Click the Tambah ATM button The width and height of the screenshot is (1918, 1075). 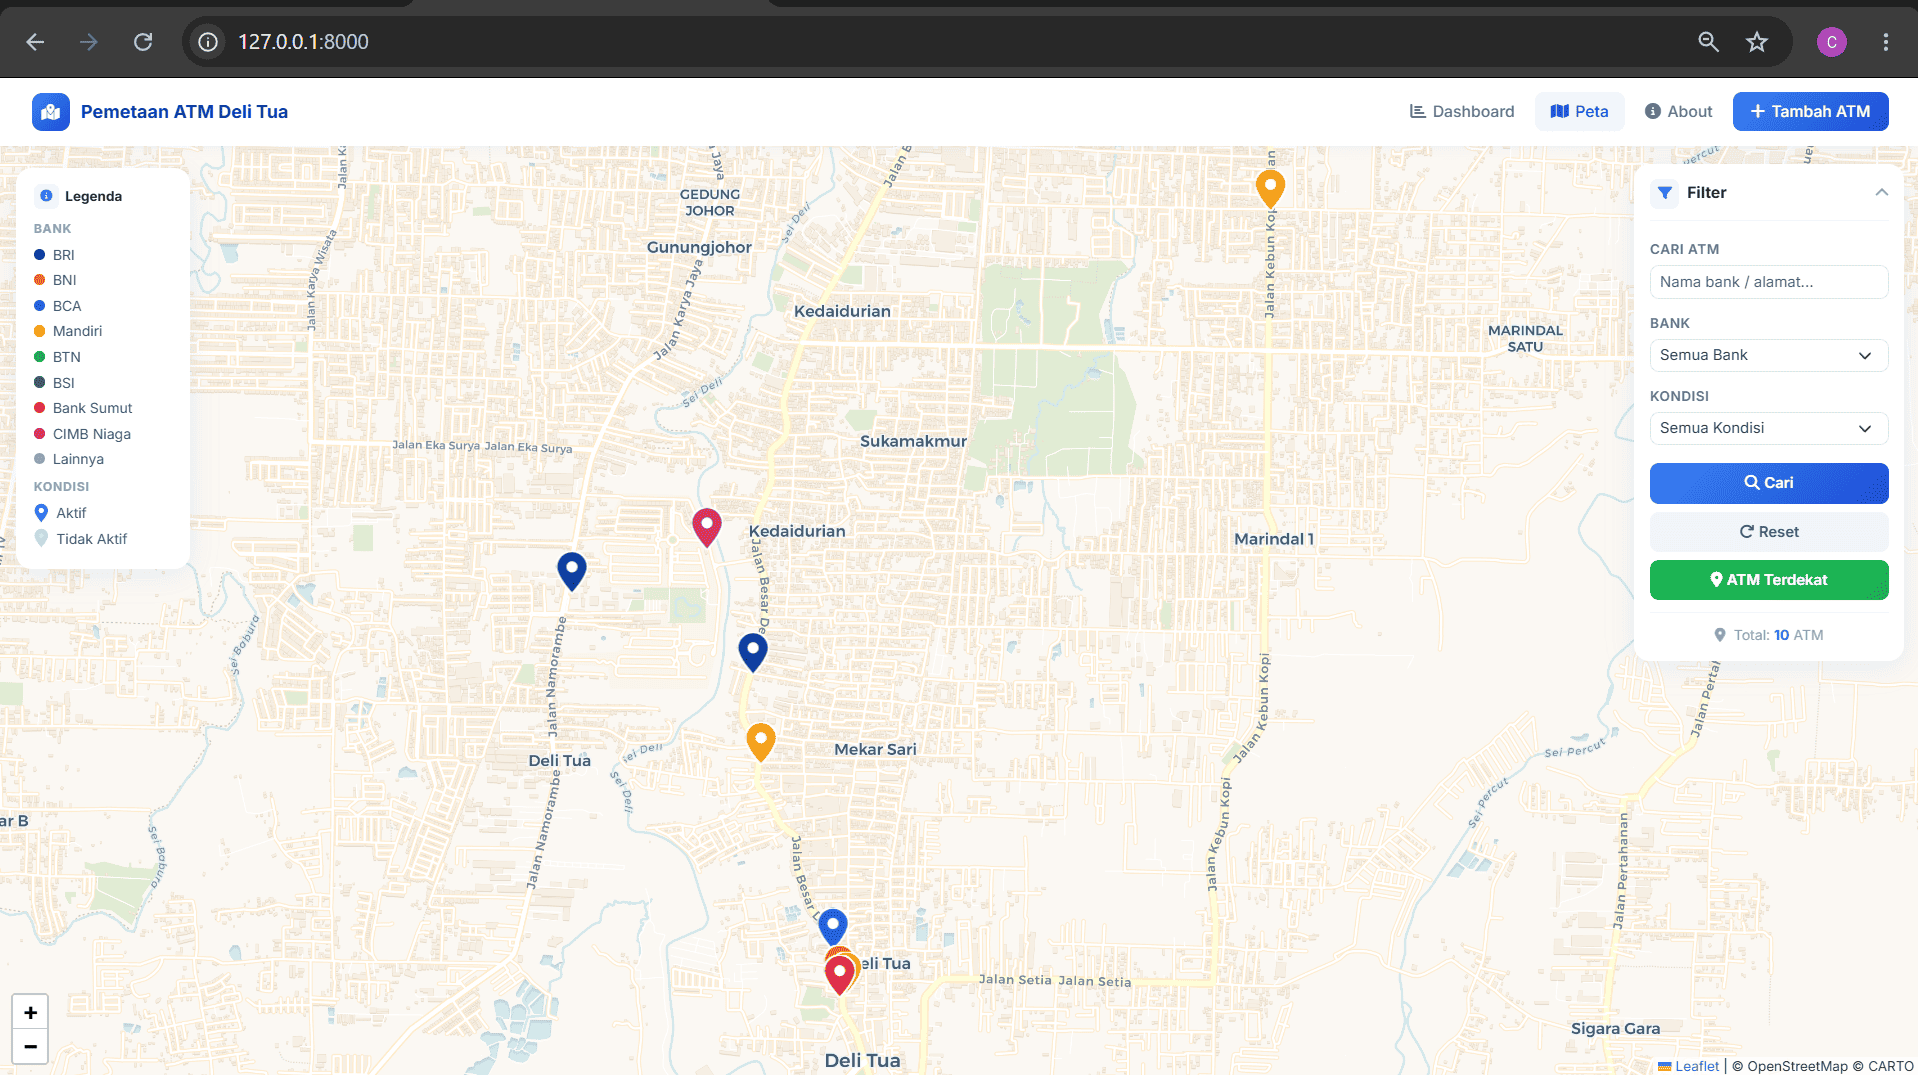point(1811,112)
